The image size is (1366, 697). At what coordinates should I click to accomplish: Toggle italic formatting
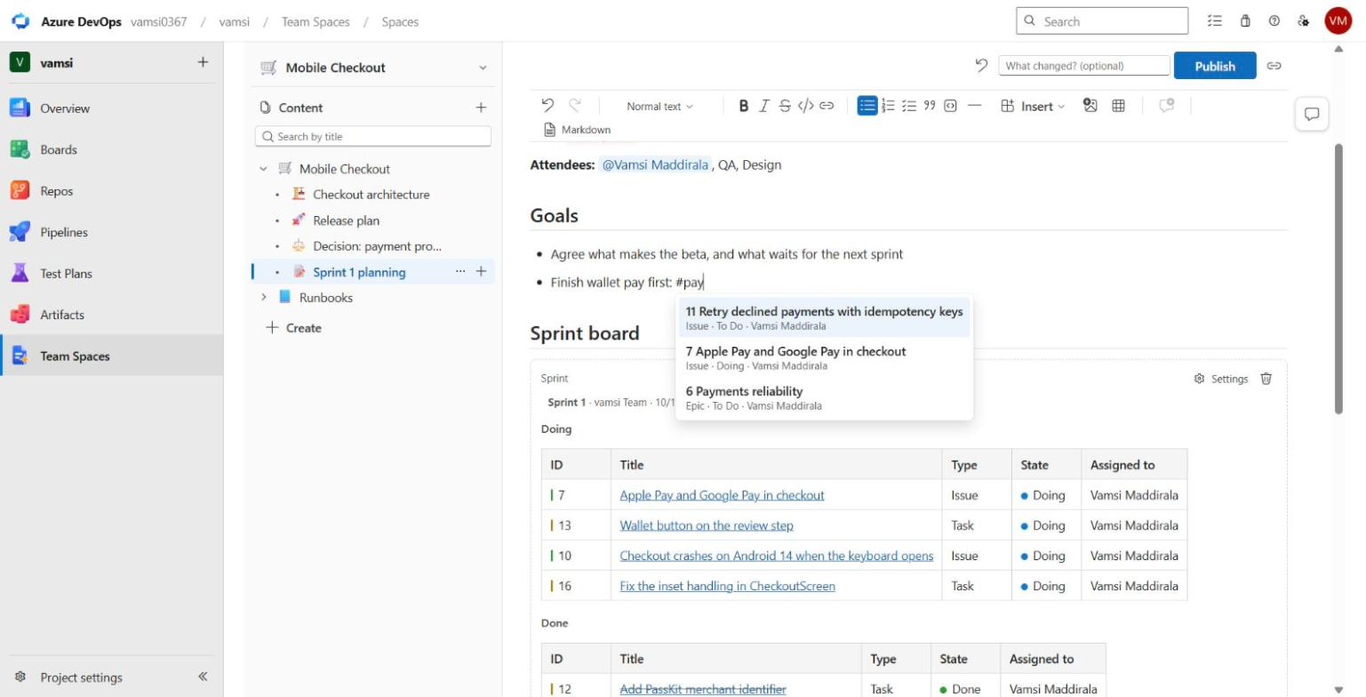pyautogui.click(x=764, y=106)
